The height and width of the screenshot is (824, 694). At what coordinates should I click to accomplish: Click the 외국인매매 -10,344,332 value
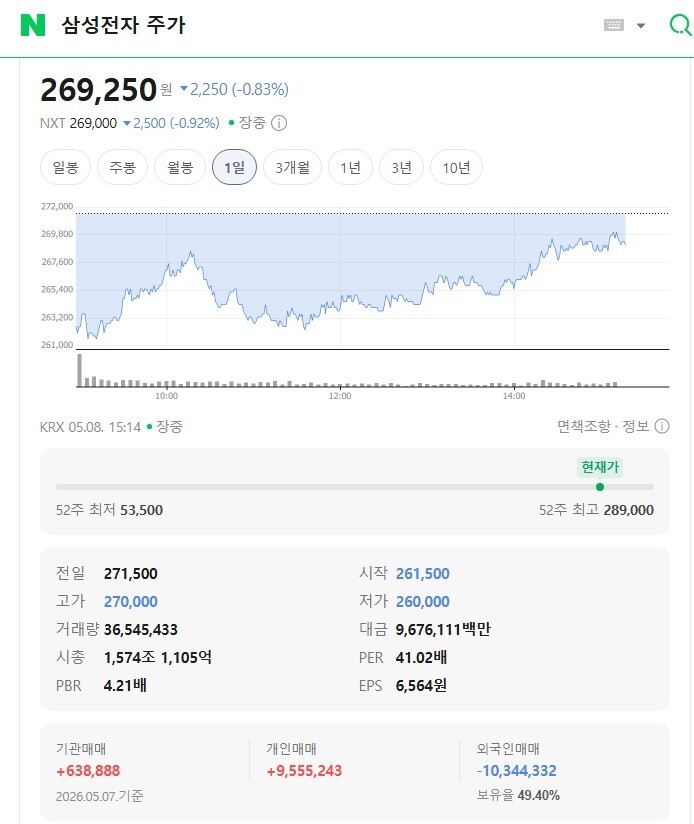point(516,771)
